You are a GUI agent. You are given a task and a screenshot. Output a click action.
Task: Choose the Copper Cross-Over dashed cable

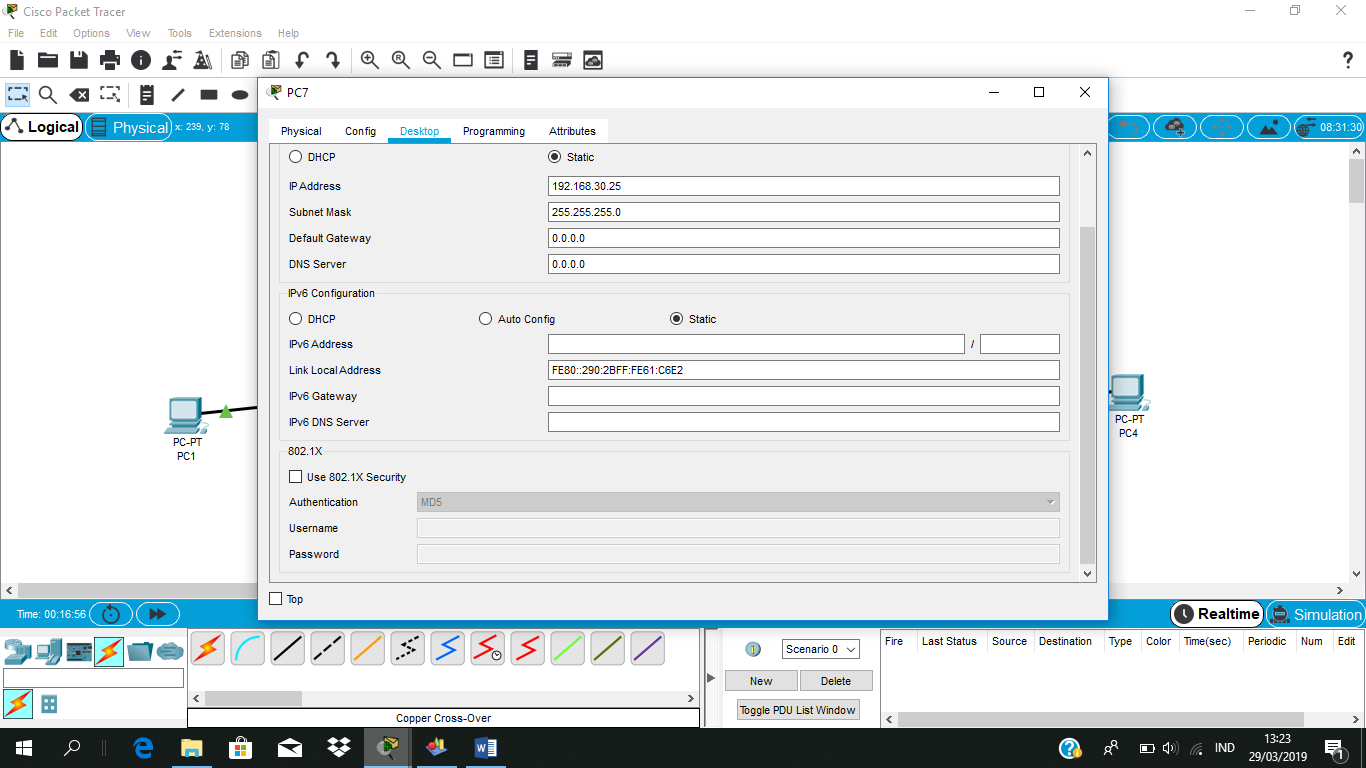click(x=327, y=649)
